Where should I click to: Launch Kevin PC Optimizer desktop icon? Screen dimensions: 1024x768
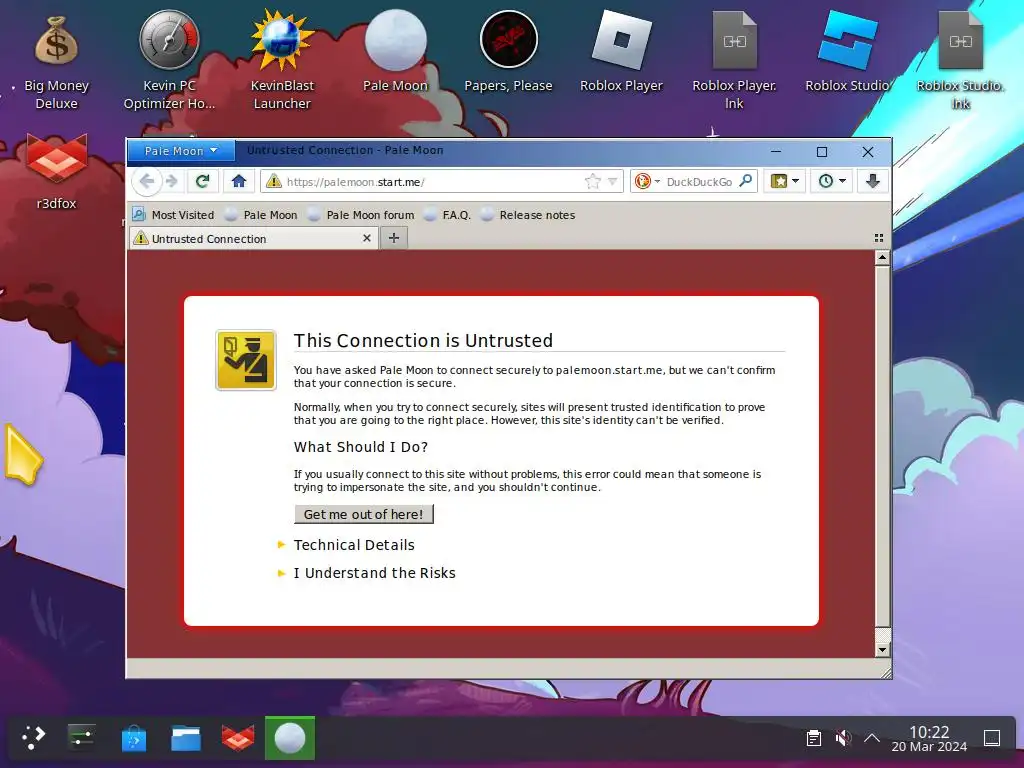tap(169, 60)
